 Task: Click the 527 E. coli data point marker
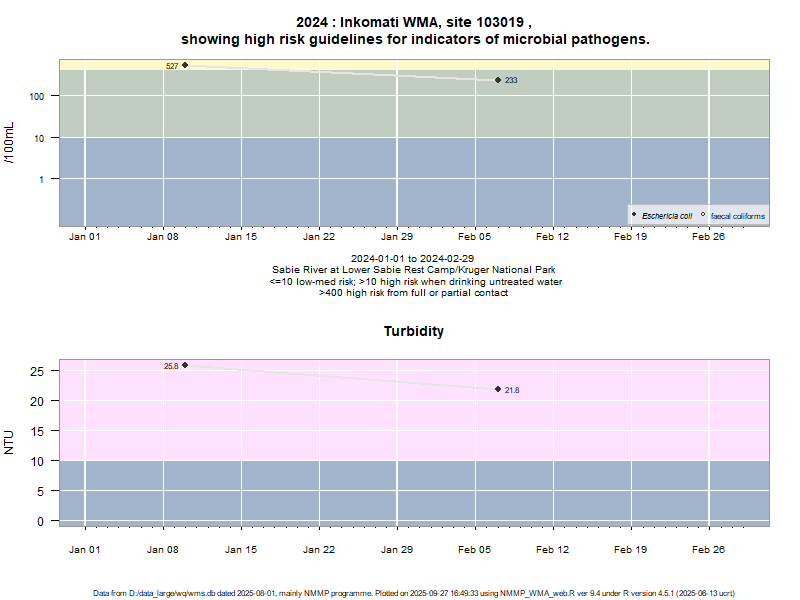point(185,65)
